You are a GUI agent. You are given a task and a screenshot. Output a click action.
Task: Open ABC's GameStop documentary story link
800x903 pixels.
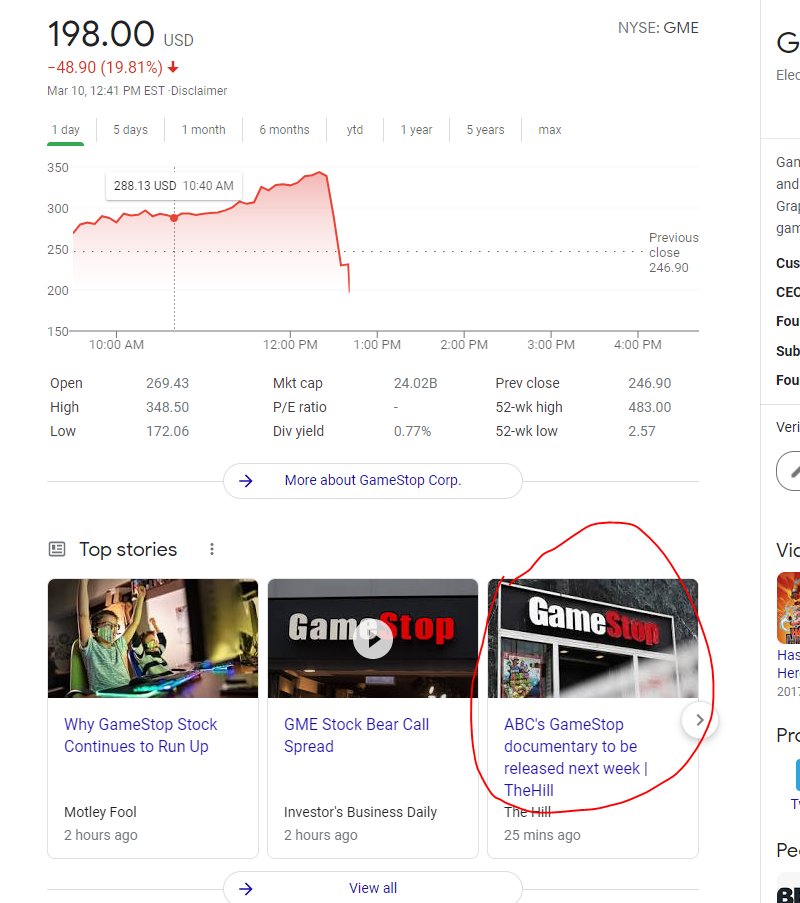575,757
